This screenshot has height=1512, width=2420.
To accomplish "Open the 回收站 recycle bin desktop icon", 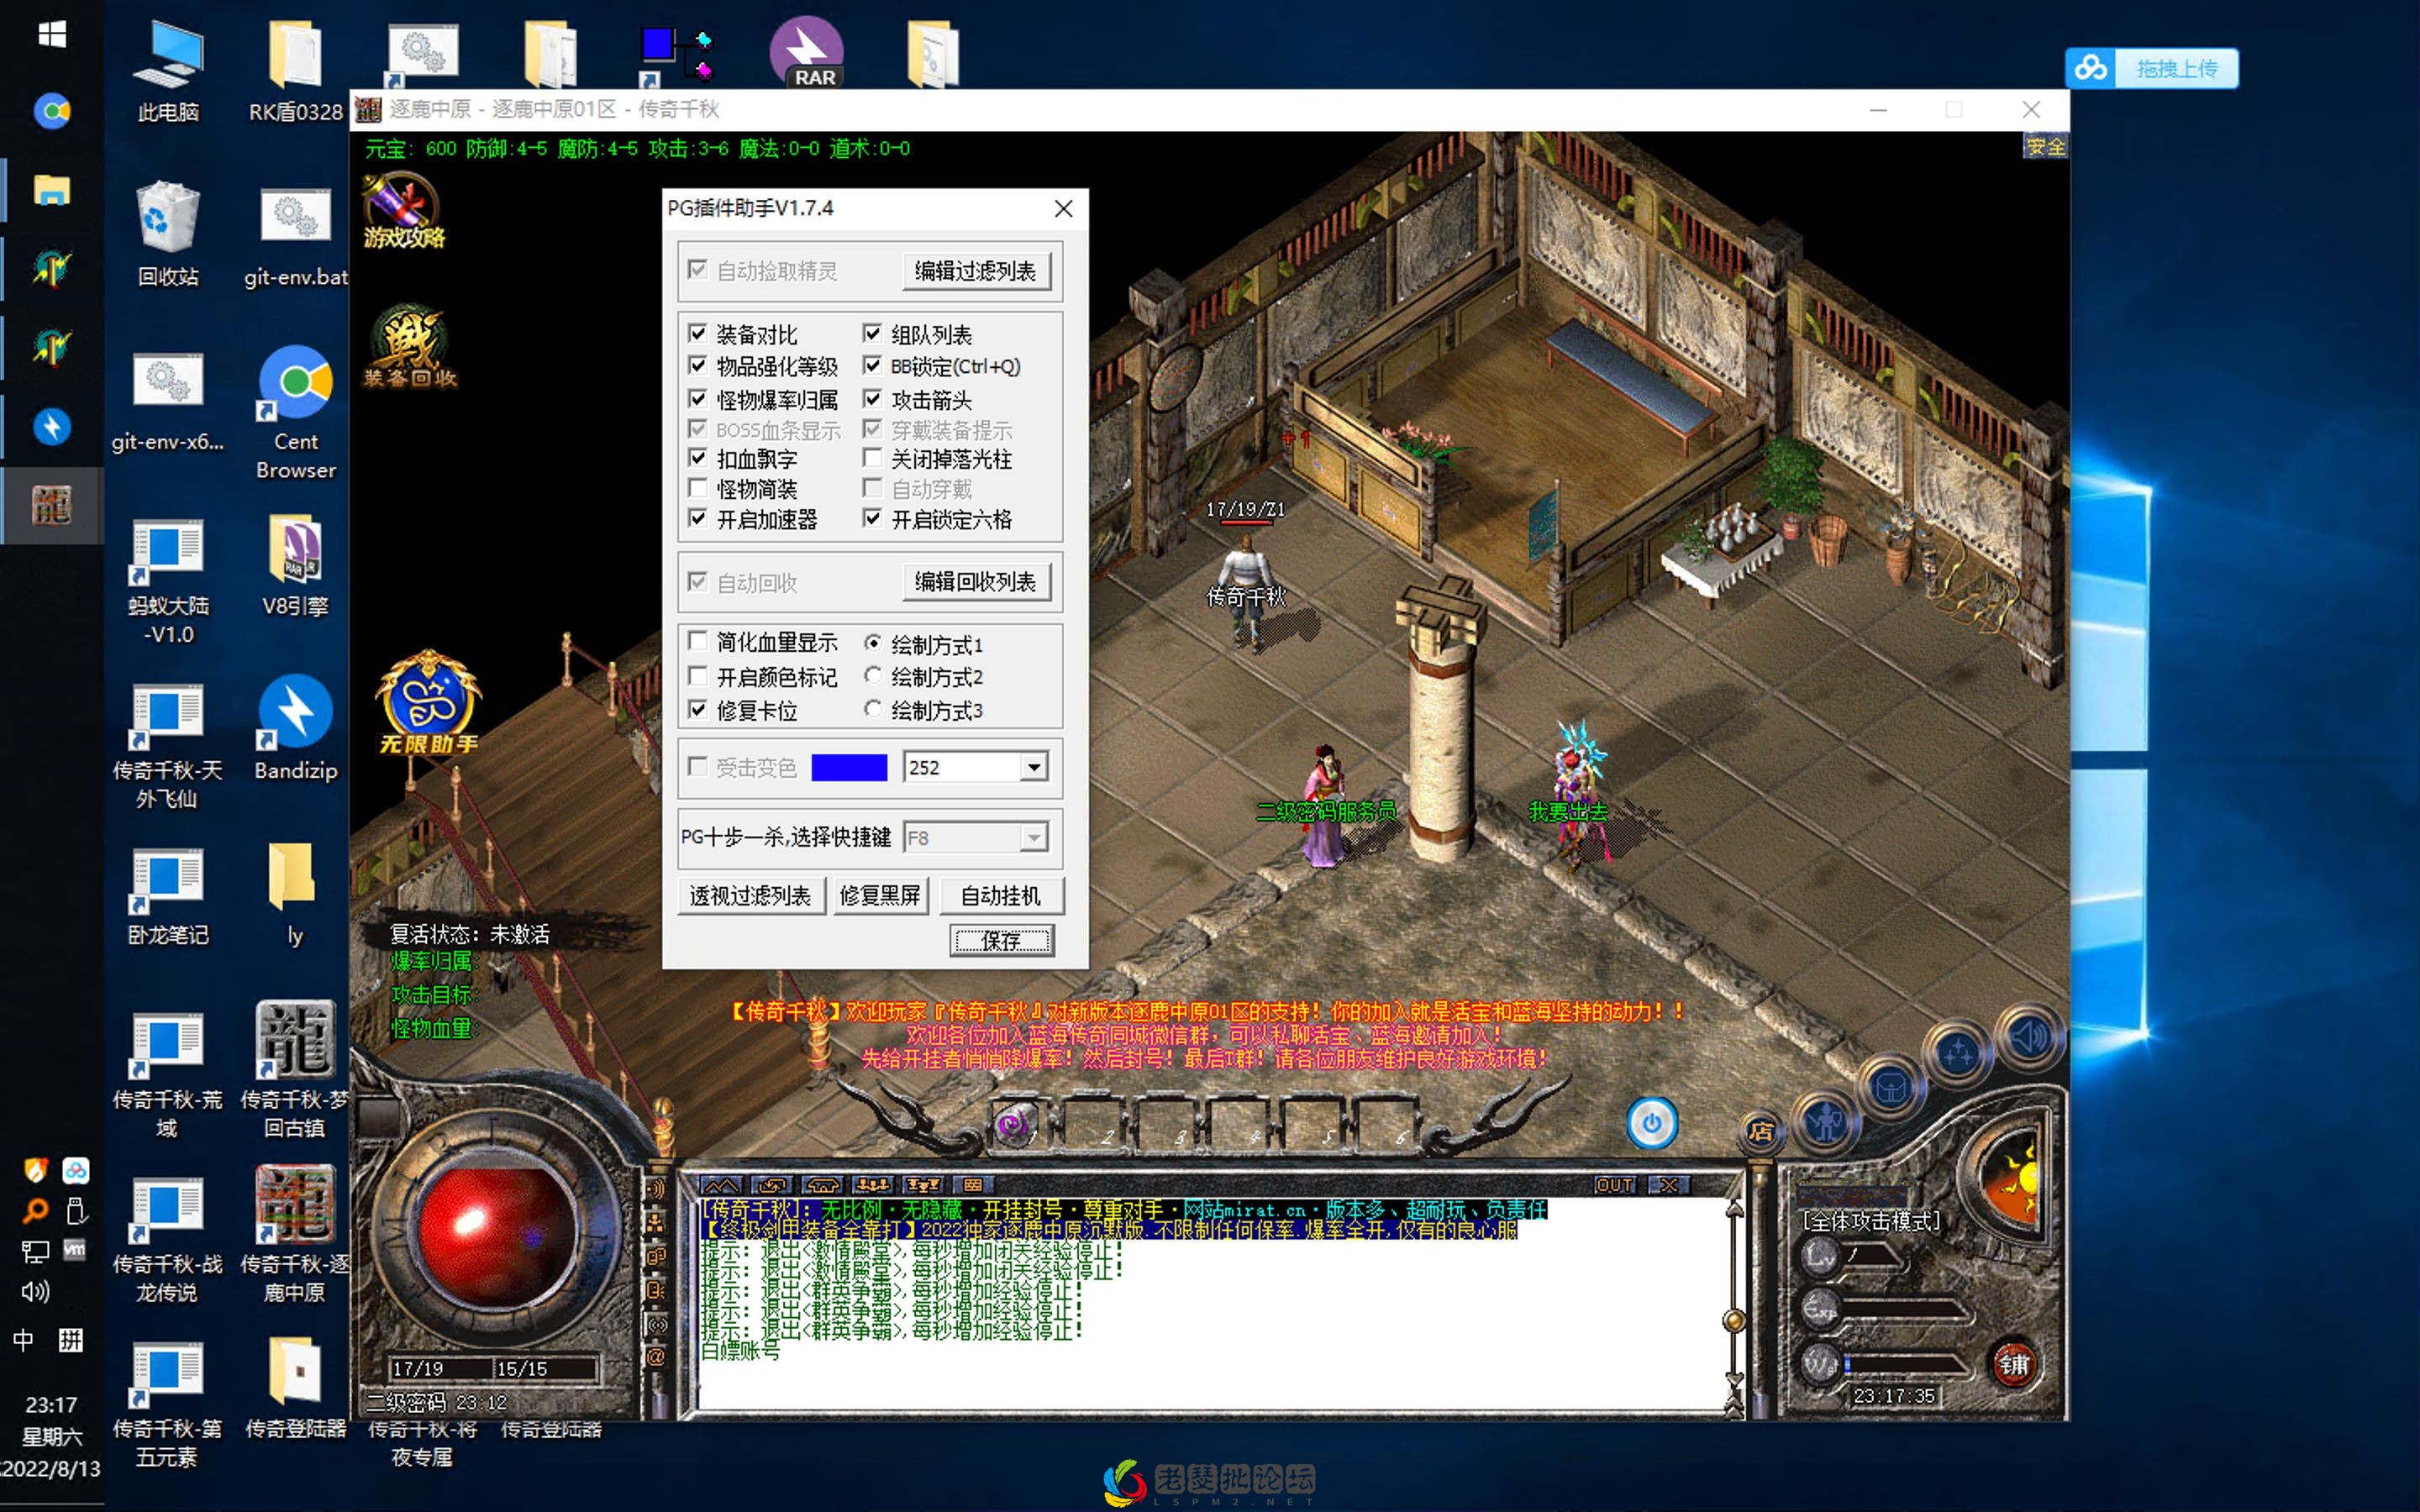I will click(167, 234).
